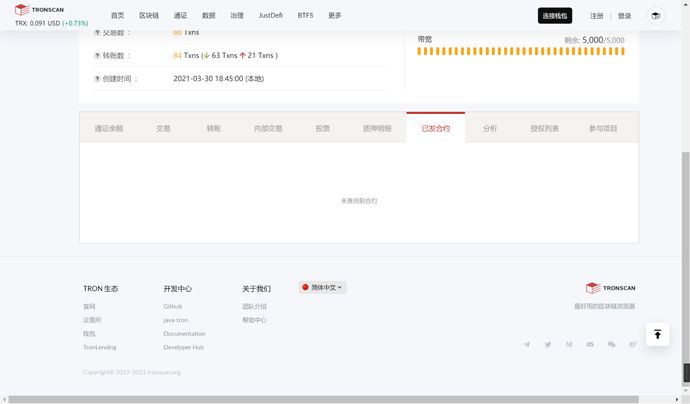Switch to the 质押明细 tab
Screen dimensions: 690x404
pyautogui.click(x=377, y=128)
